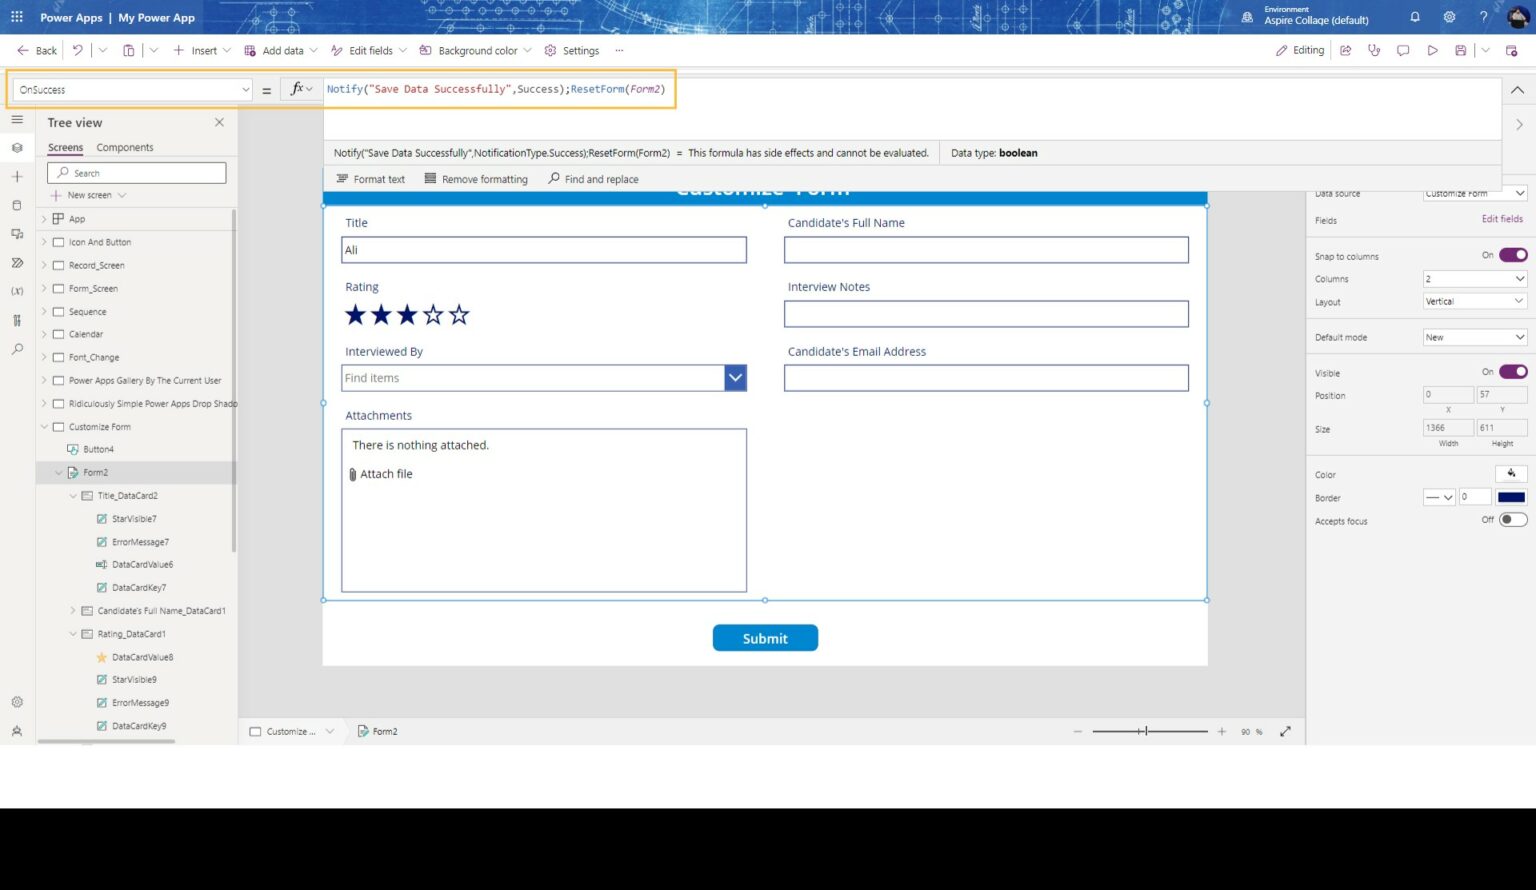Click the Save icon in the toolbar
Viewport: 1536px width, 890px height.
[1460, 50]
